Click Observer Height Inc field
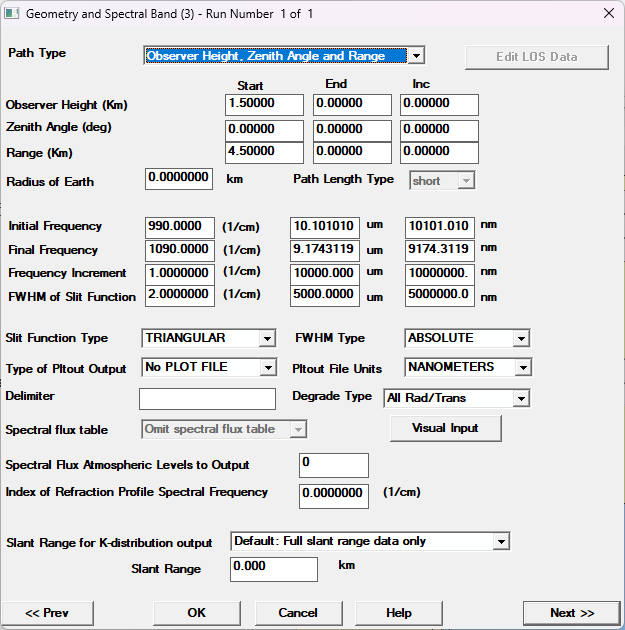 point(439,104)
